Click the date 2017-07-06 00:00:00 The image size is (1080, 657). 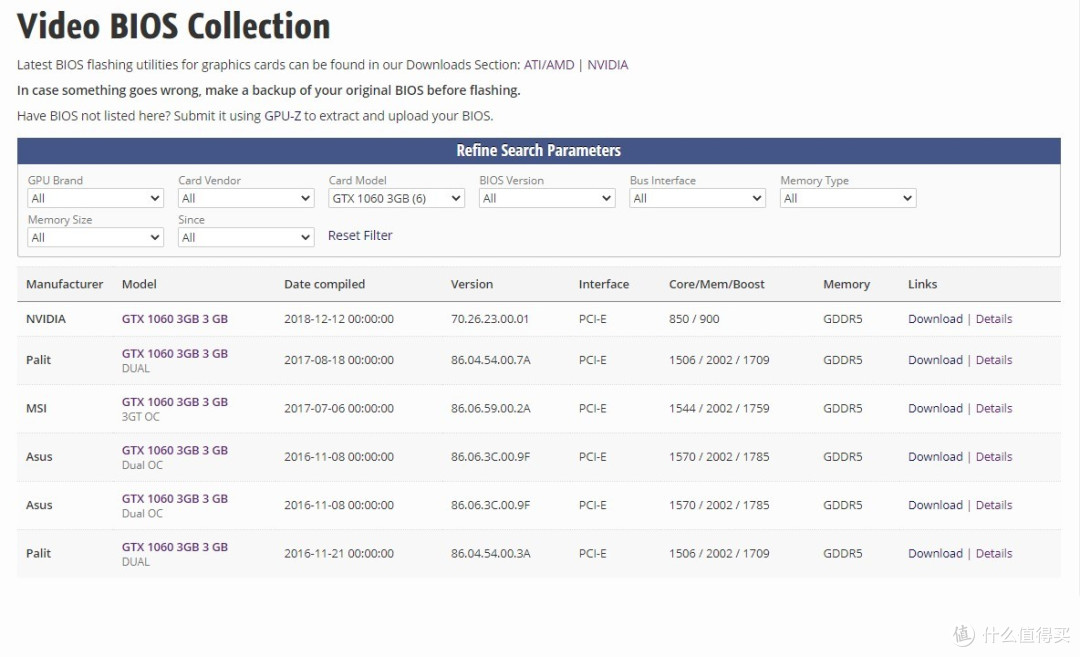339,408
